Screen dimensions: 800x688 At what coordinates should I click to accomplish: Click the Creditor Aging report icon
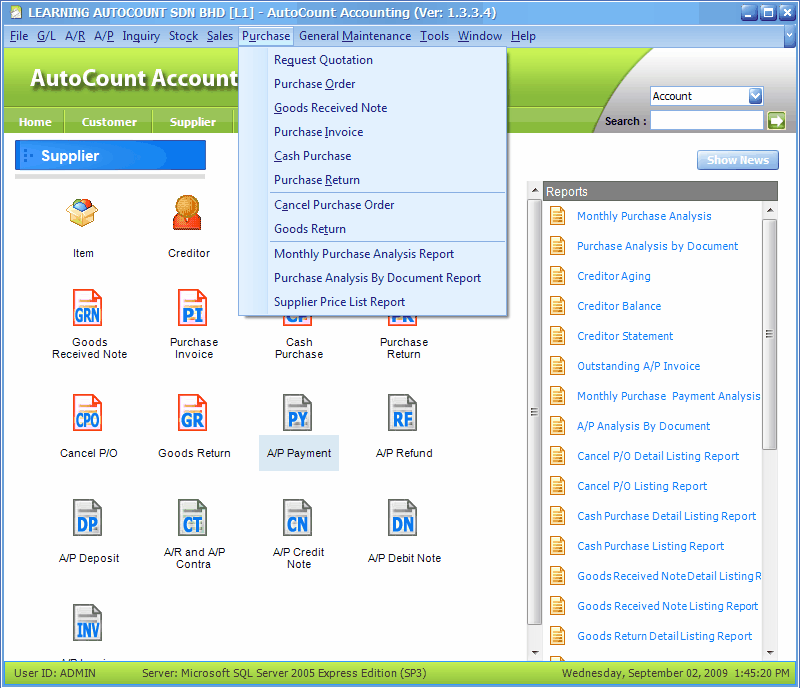tap(557, 276)
